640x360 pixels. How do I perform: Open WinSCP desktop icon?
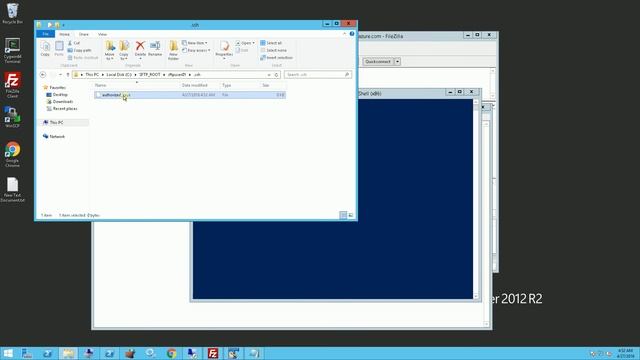coord(12,117)
